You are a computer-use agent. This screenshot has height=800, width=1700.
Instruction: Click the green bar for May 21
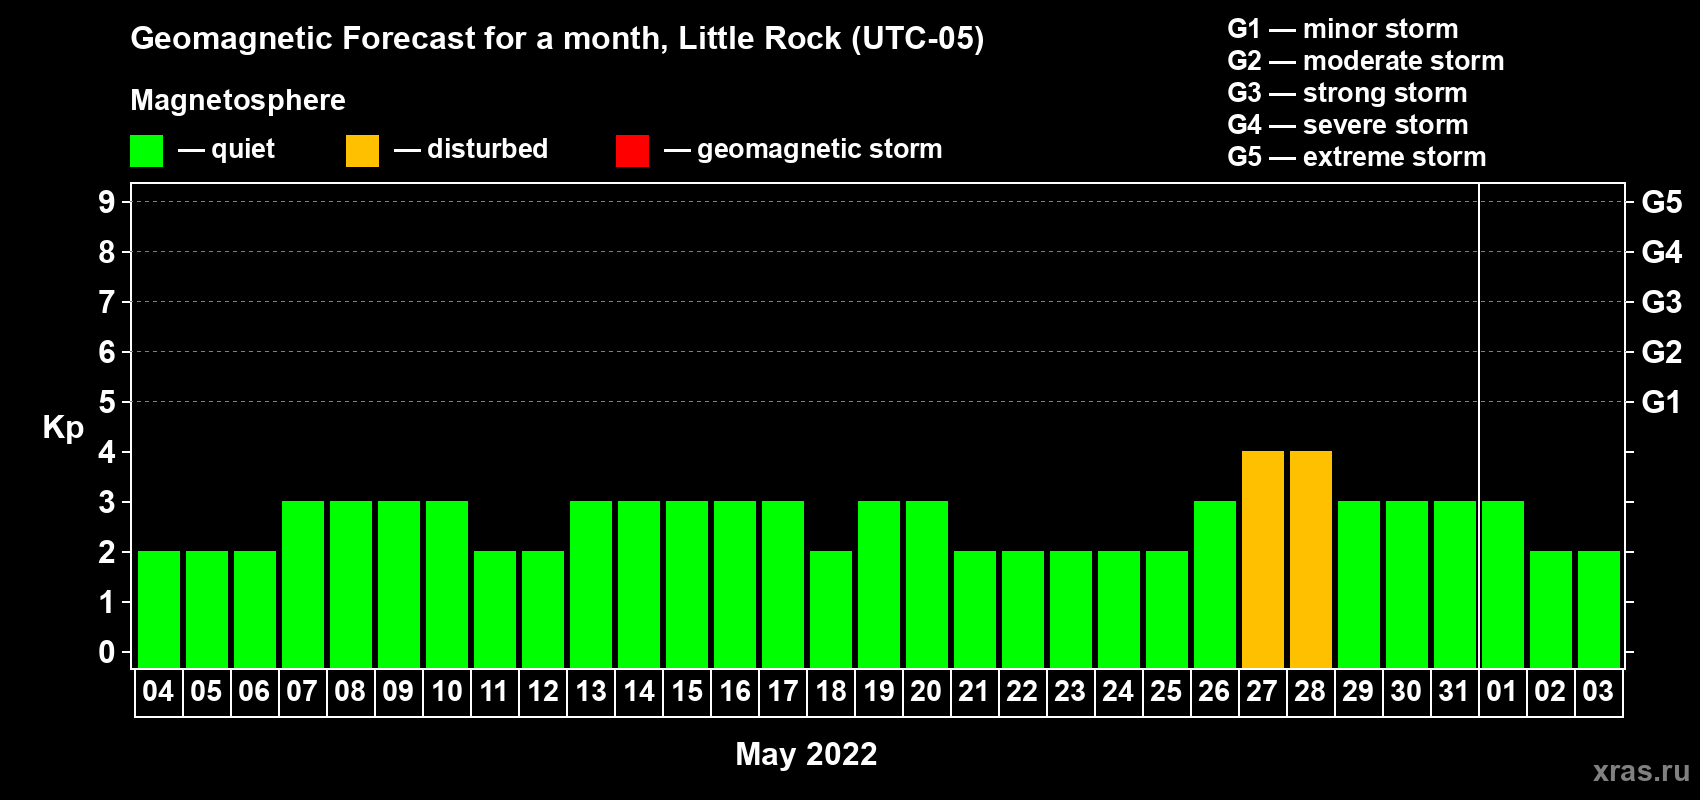[x=975, y=609]
